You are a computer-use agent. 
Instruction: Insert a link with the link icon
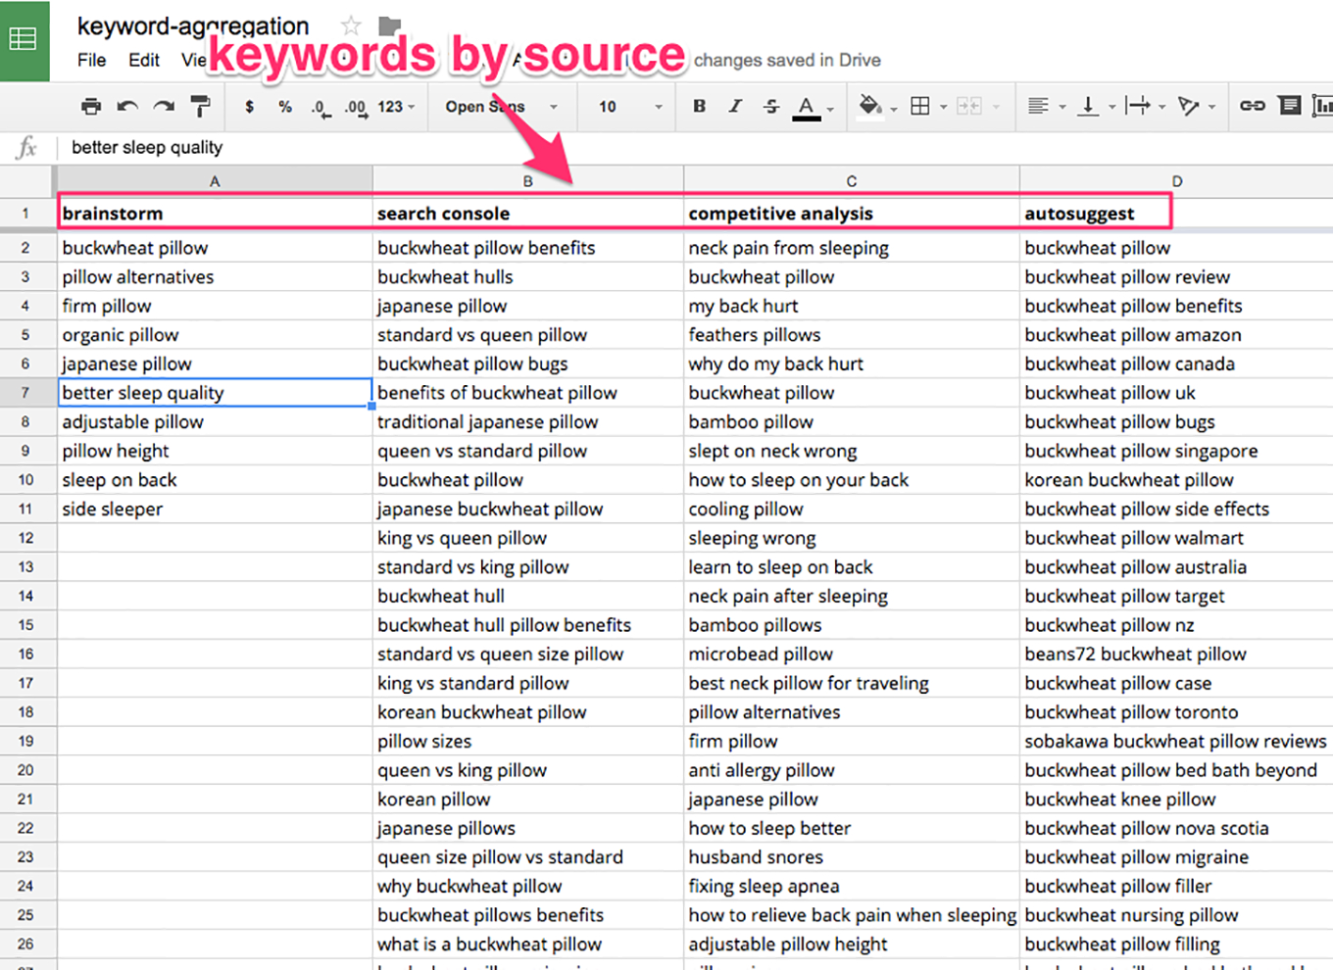[x=1251, y=106]
